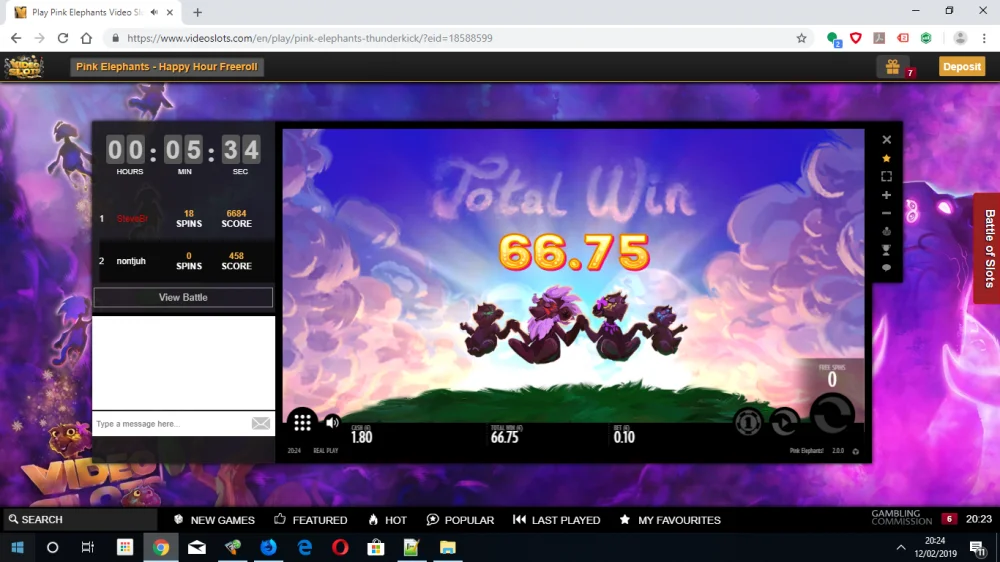Spin the reels with the large spin button
This screenshot has width=1000, height=562.
[832, 415]
